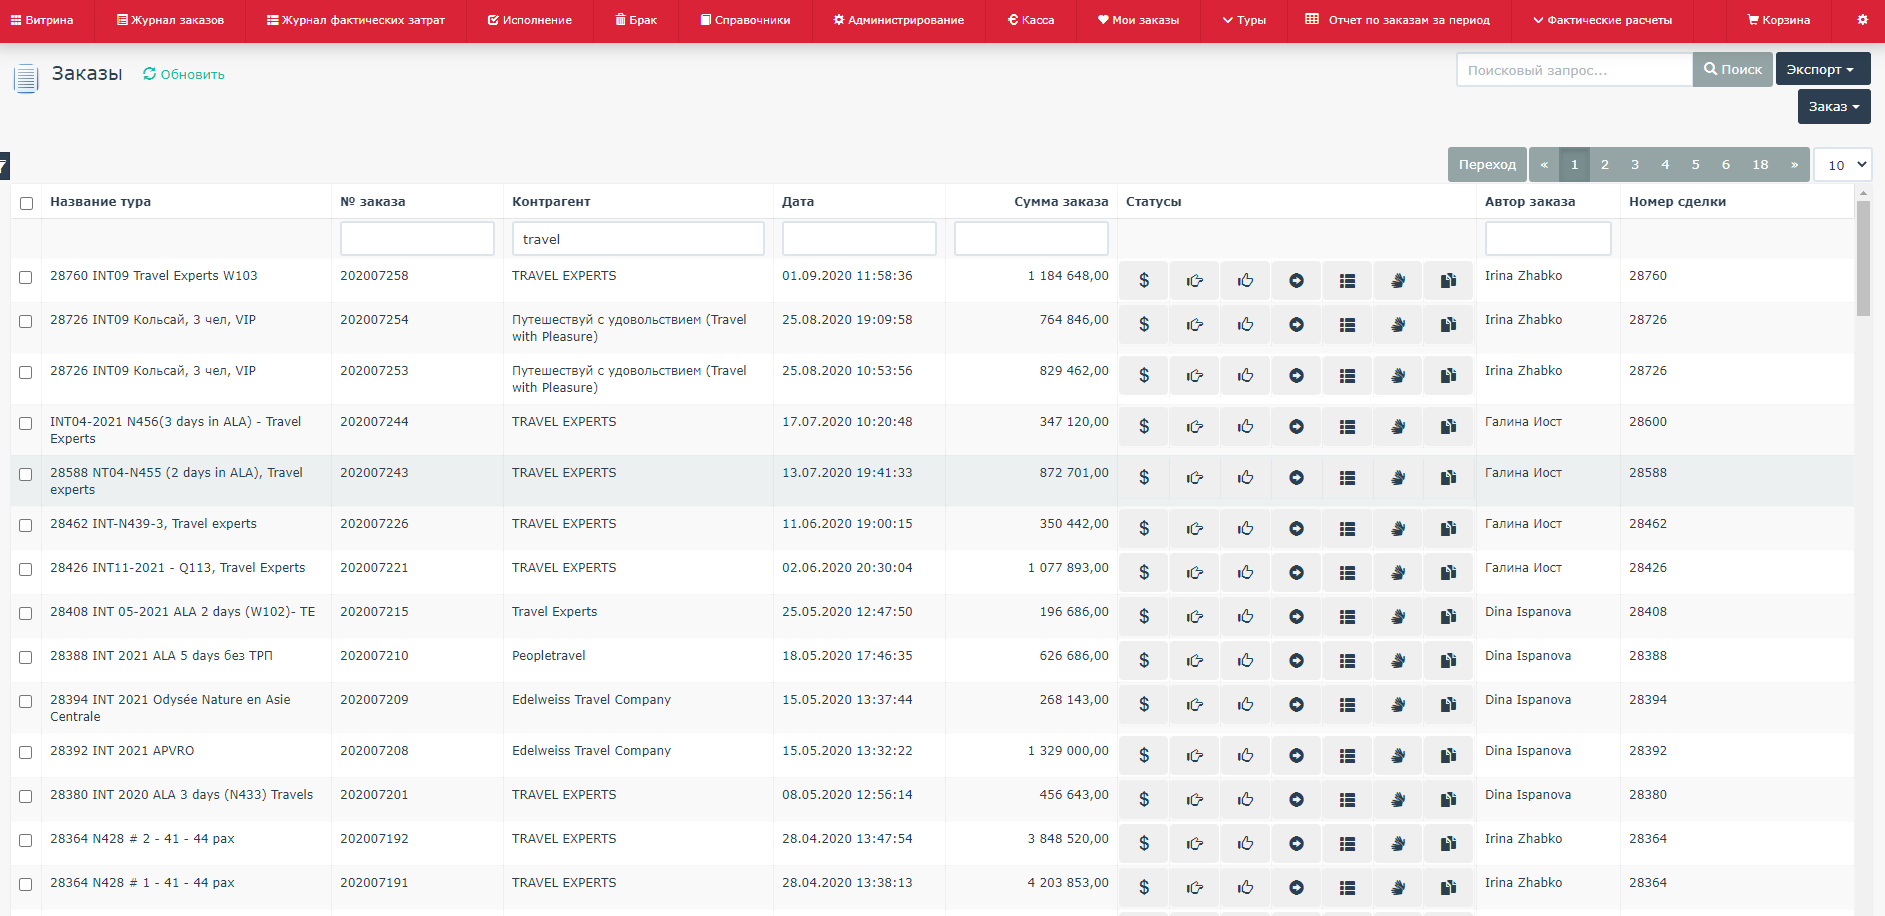Open Журнал фактических затрат
This screenshot has width=1885, height=916.
pyautogui.click(x=356, y=20)
